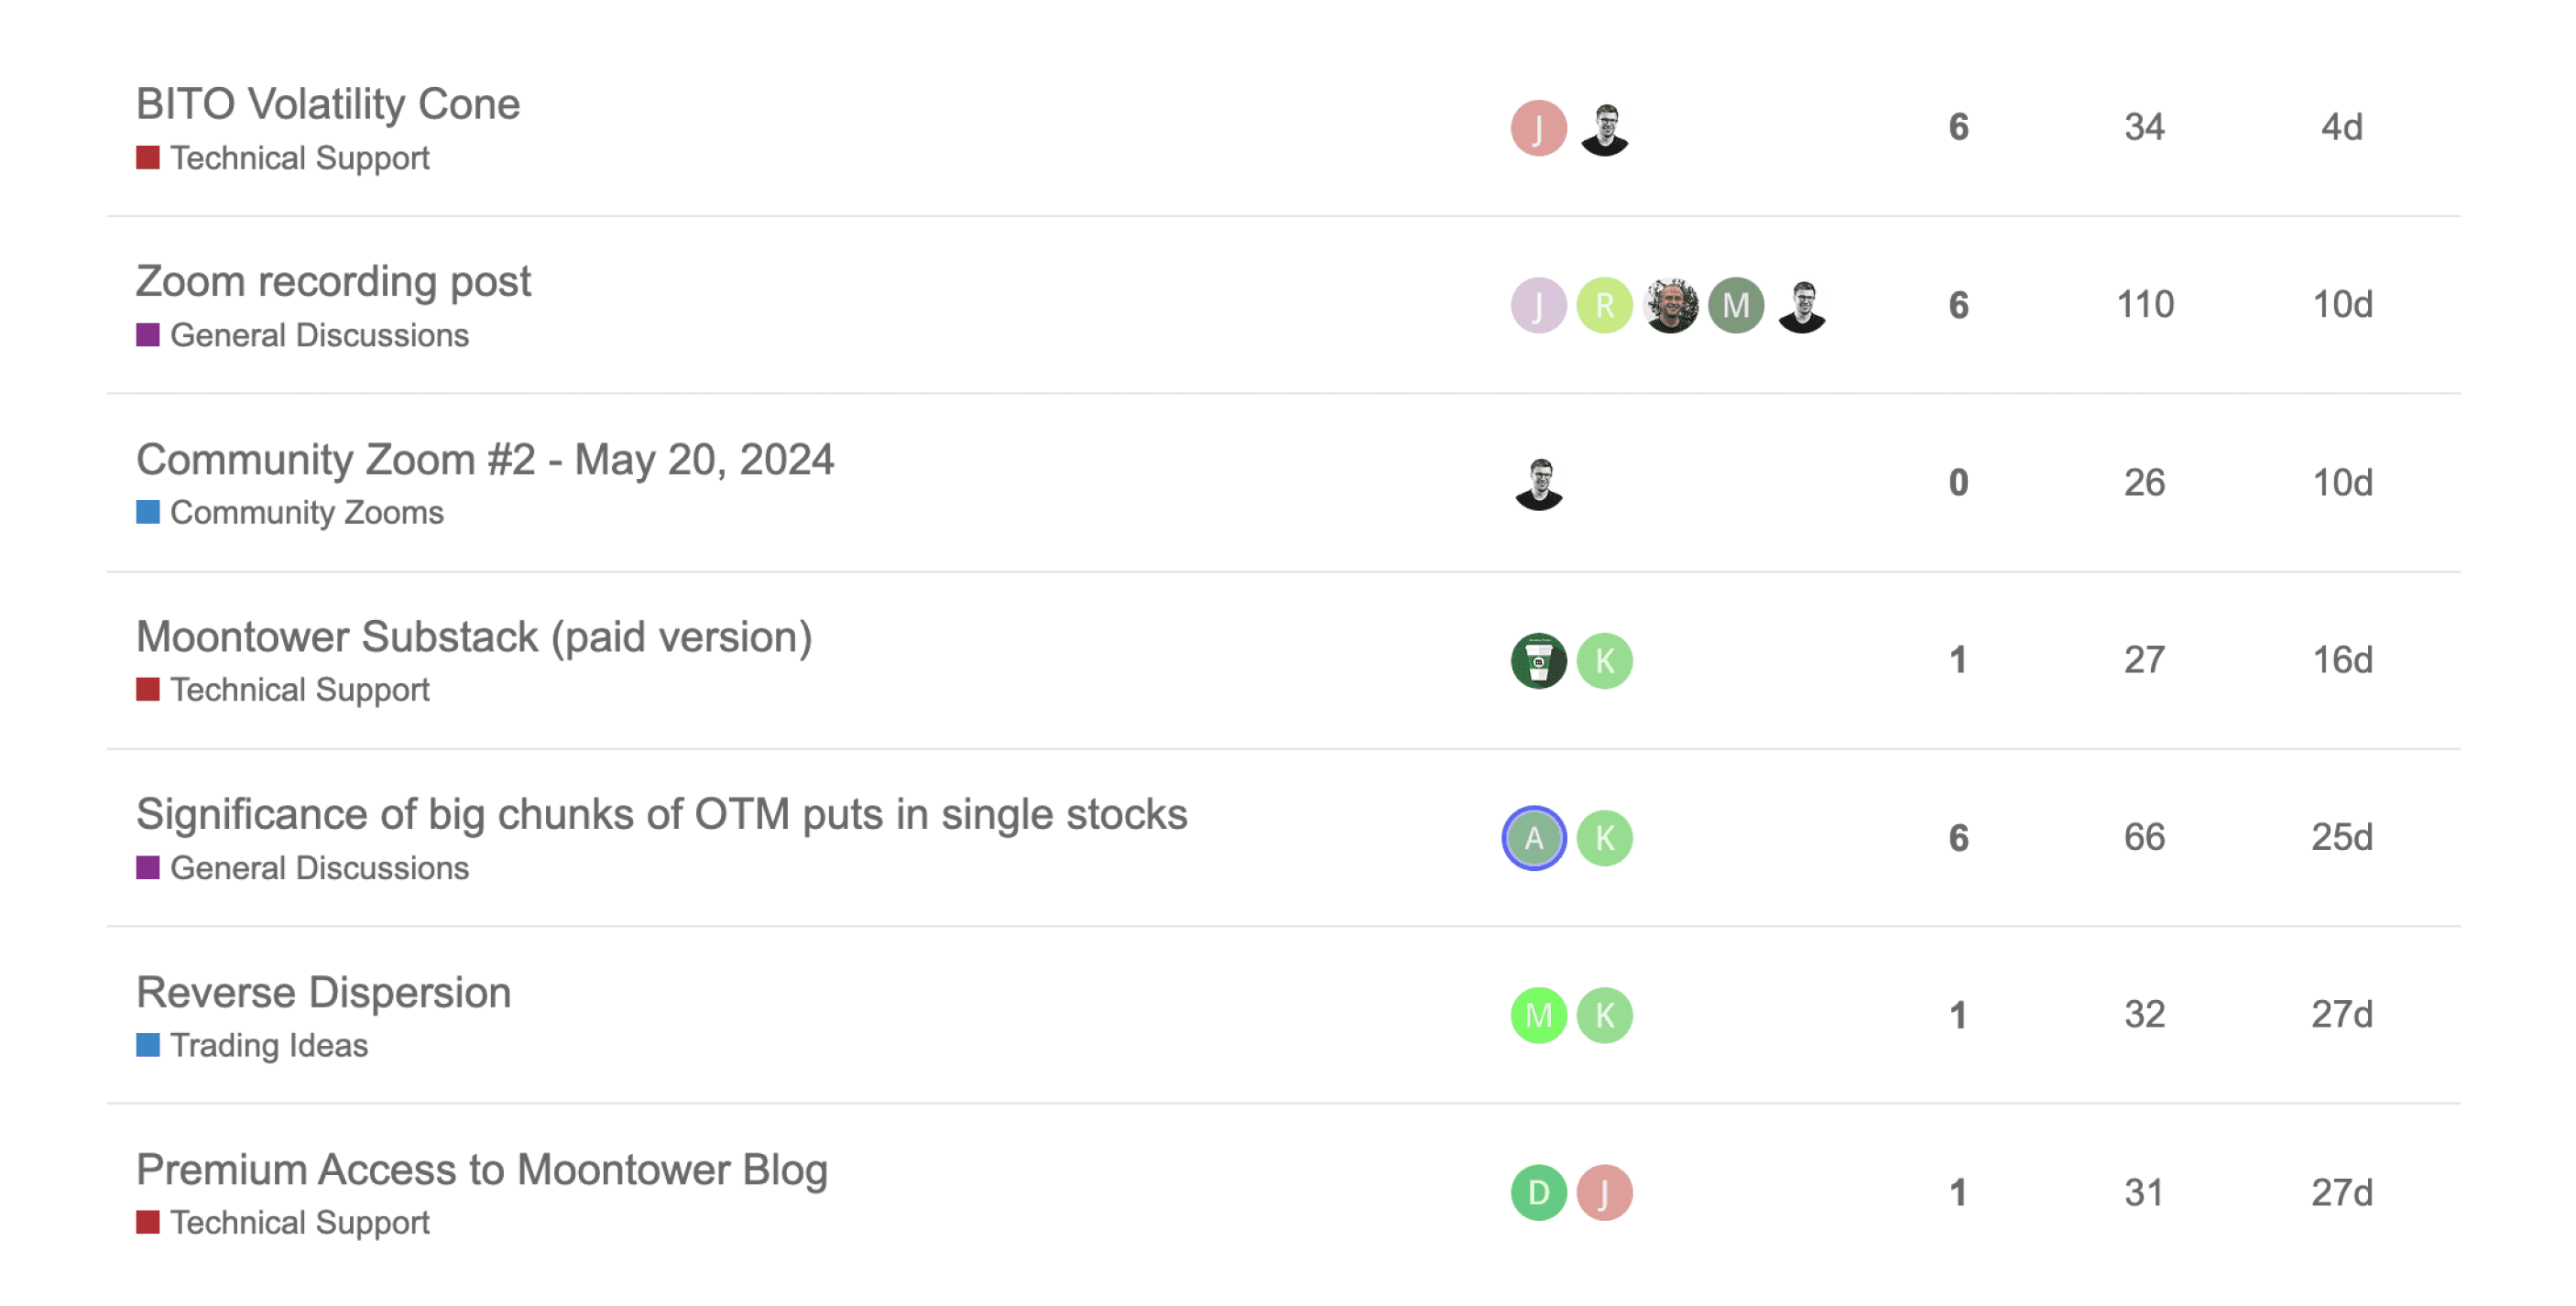
Task: Click the R avatar on Zoom recording post
Action: pos(1604,305)
